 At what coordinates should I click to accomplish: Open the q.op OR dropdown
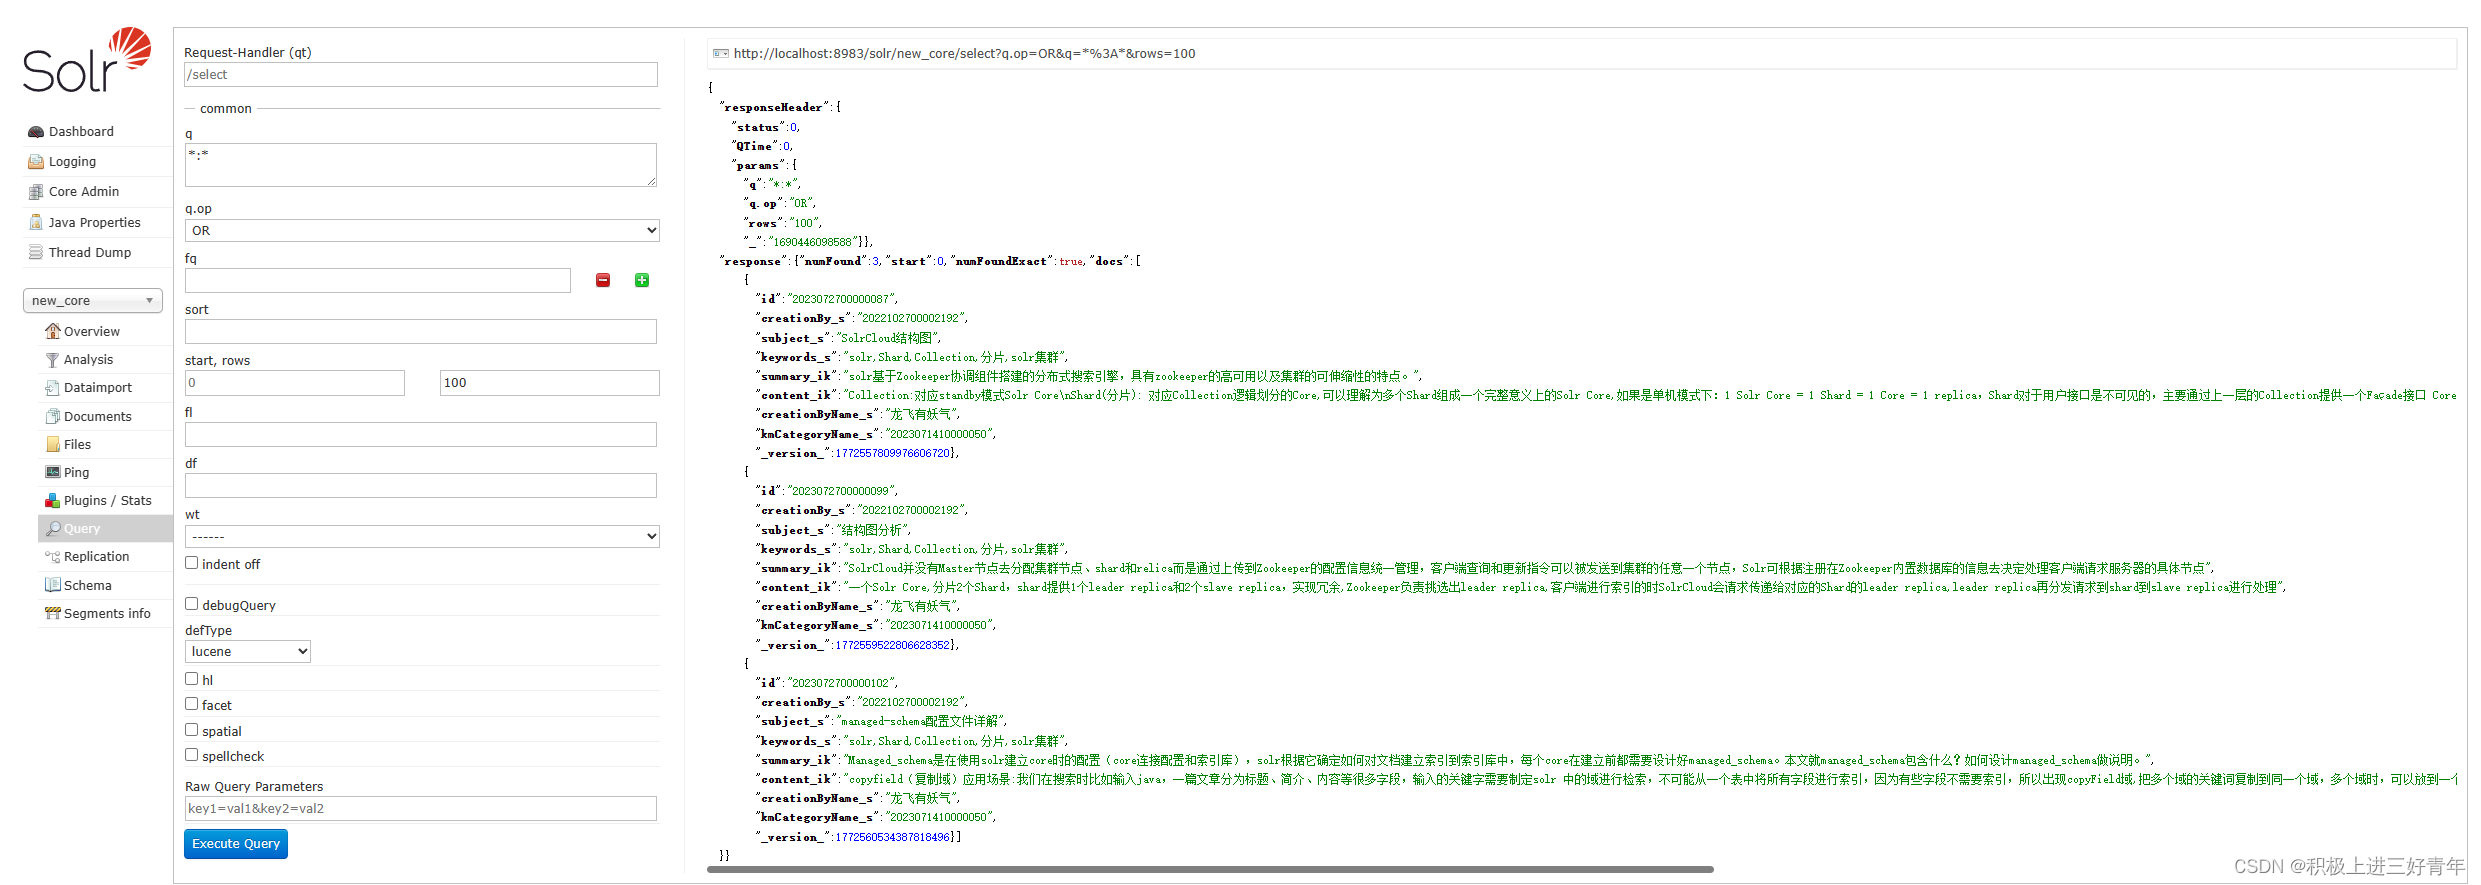(422, 231)
